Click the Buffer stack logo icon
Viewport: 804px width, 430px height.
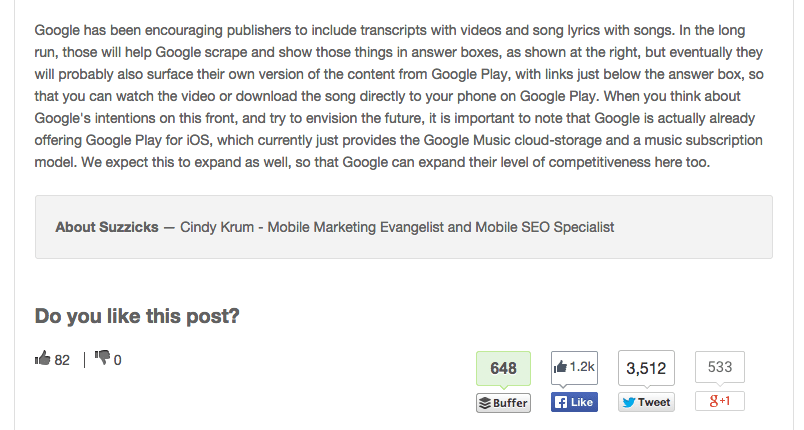(x=485, y=403)
